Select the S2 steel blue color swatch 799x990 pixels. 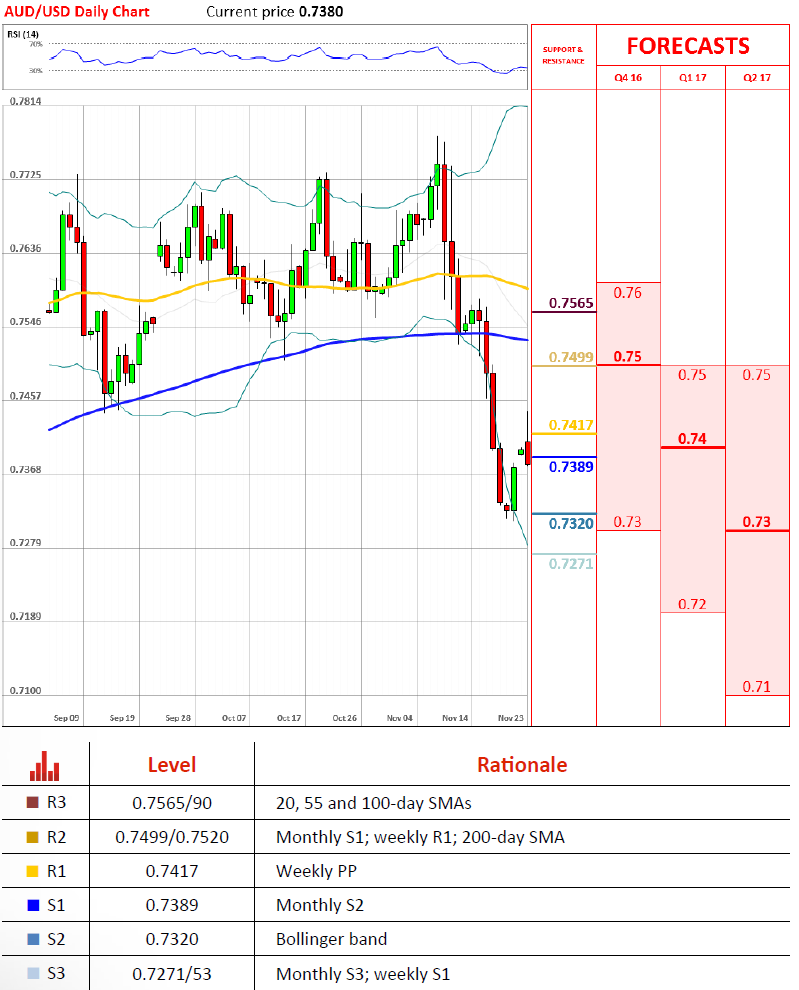point(33,939)
